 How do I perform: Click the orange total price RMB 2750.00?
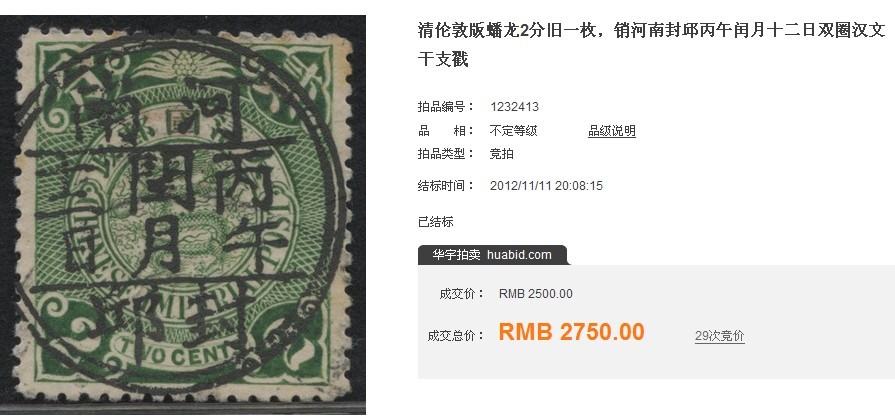coord(571,332)
